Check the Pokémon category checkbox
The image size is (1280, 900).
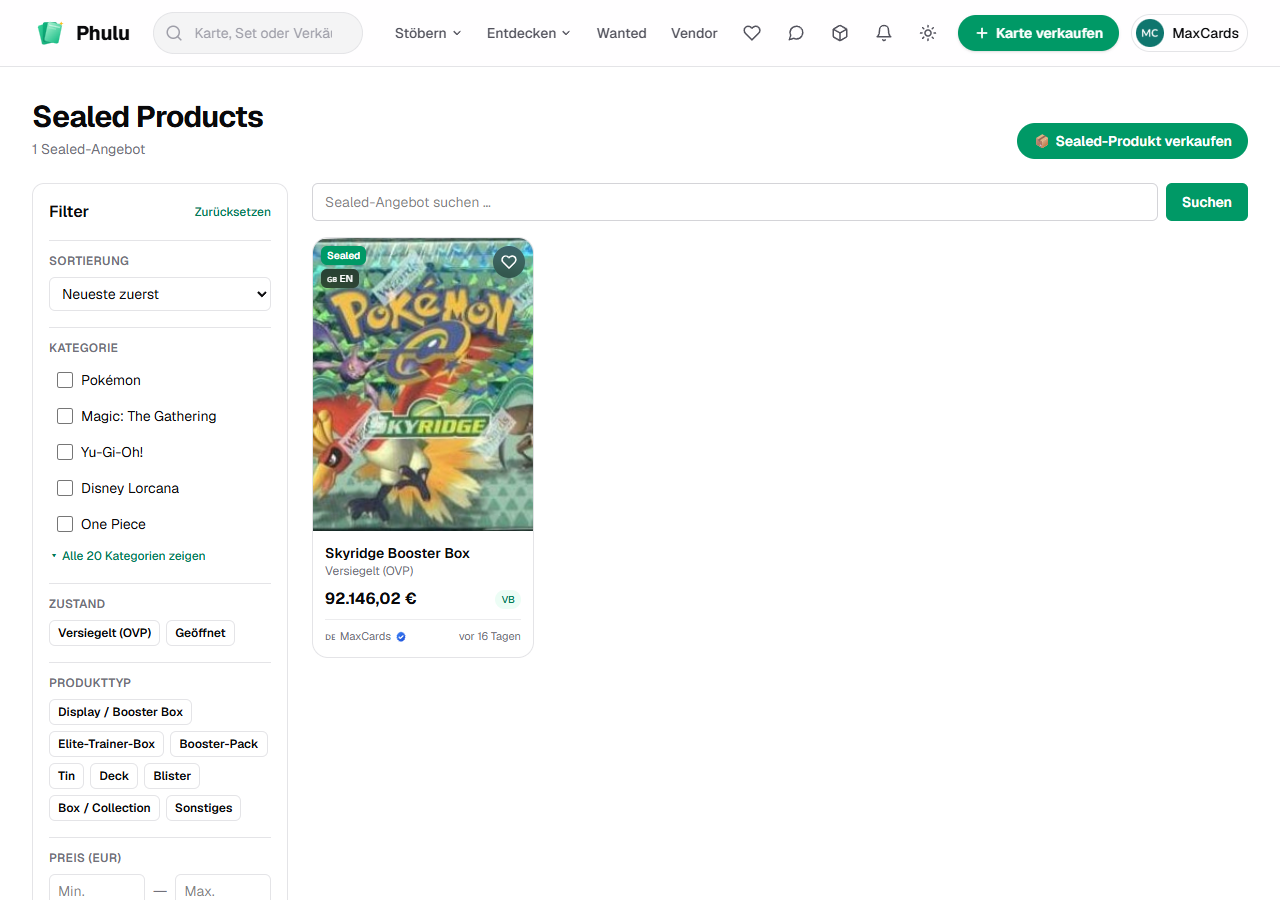pos(65,380)
